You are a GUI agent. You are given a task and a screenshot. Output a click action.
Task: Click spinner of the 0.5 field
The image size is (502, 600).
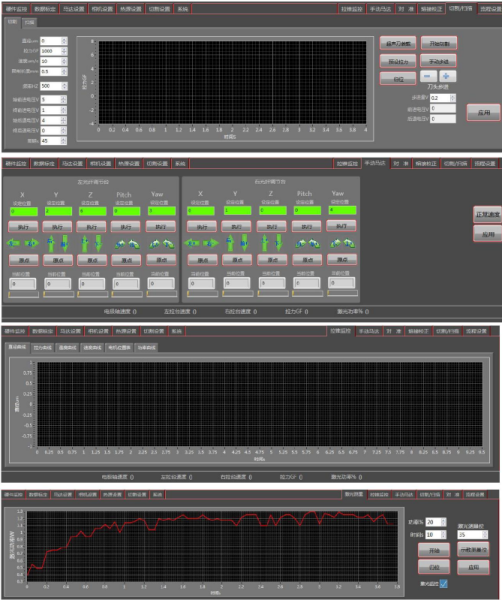64,72
